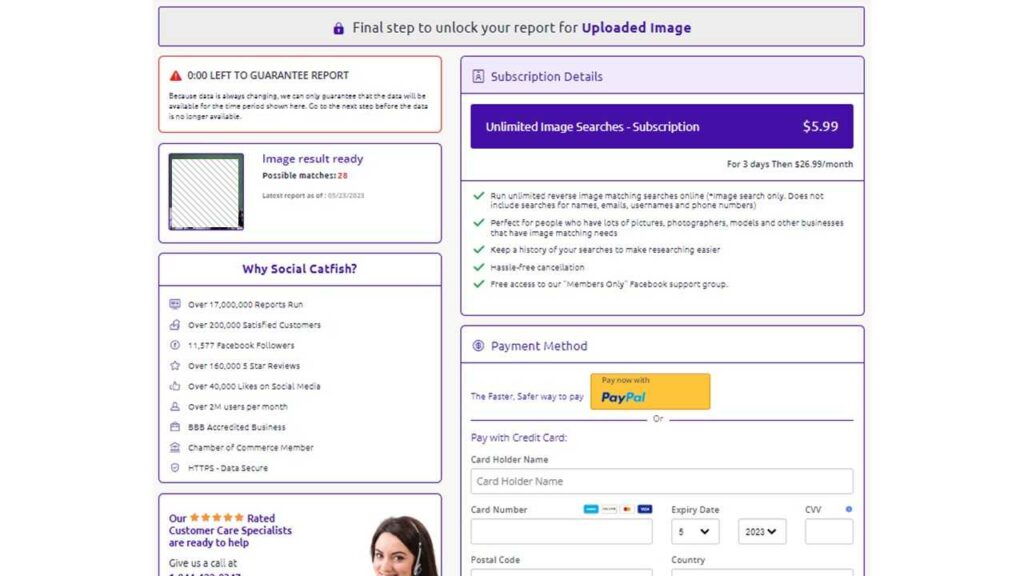Click 'Possible matches: 28' text
This screenshot has height=576, width=1024.
click(305, 176)
